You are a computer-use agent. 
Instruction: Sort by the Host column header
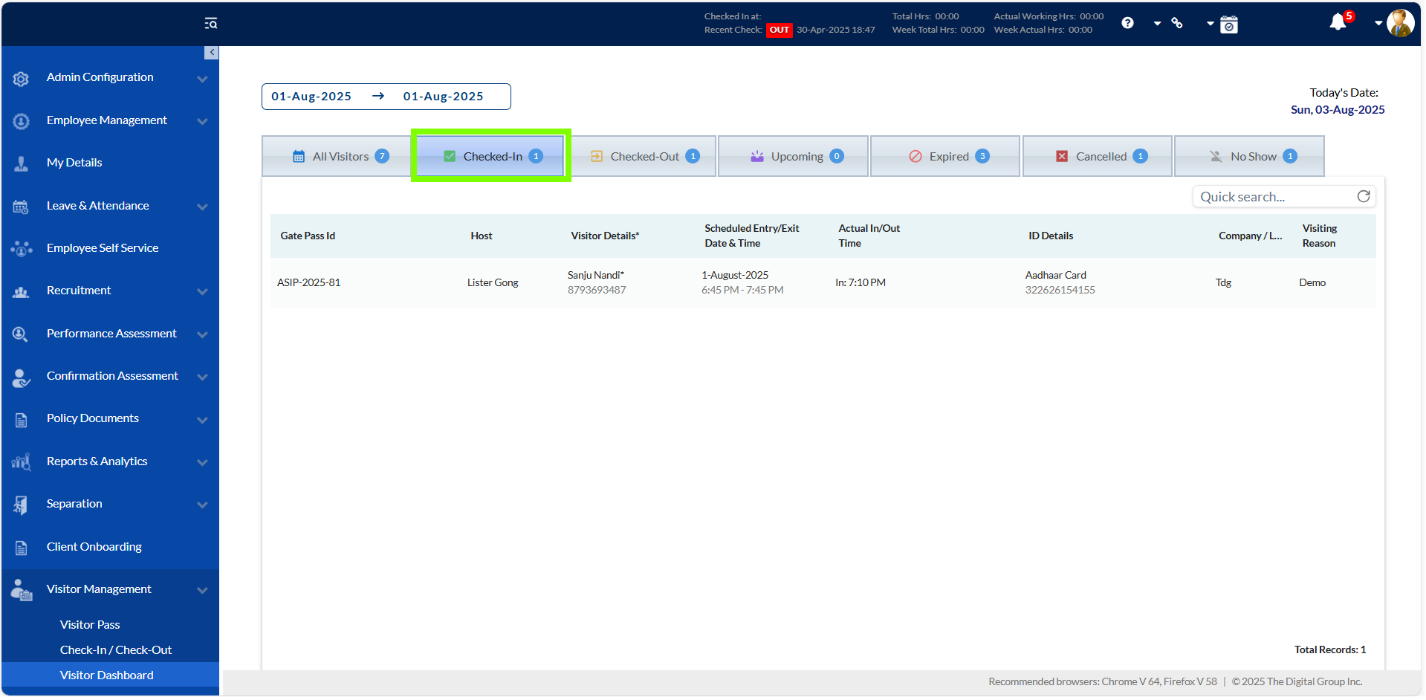[x=481, y=236]
